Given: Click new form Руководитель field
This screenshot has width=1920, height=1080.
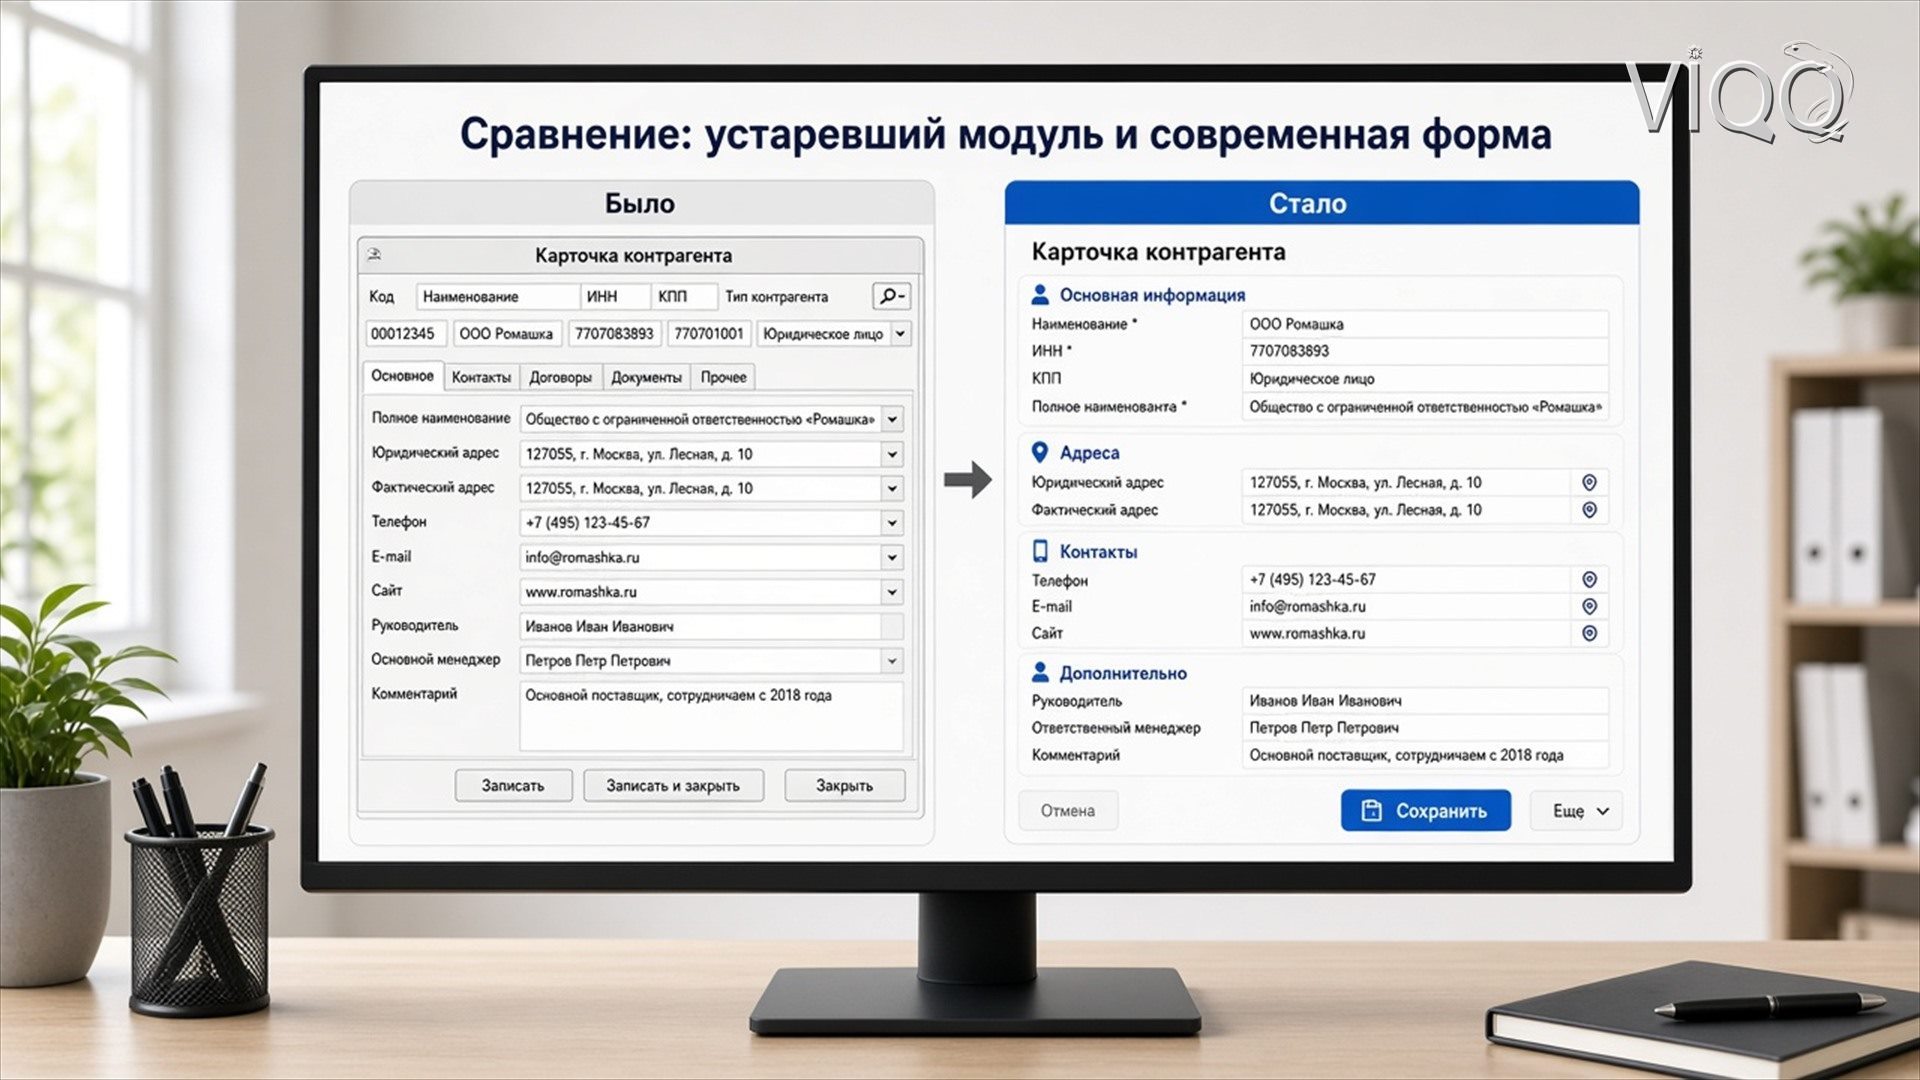Looking at the screenshot, I should [1425, 700].
